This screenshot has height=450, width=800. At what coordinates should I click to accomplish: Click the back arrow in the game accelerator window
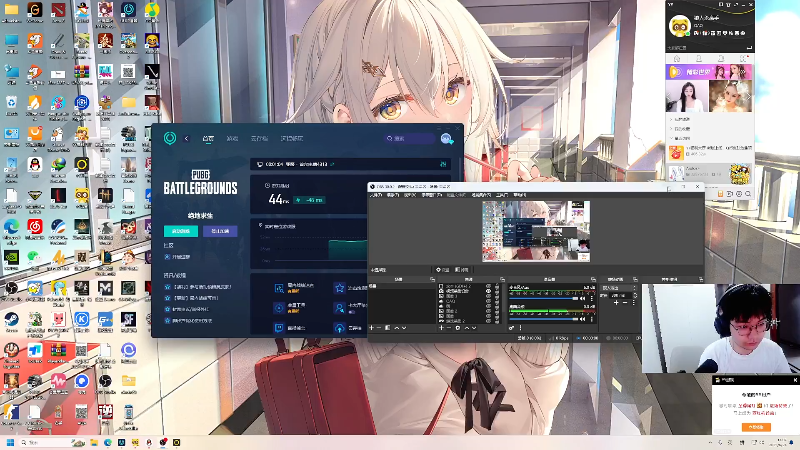[186, 138]
